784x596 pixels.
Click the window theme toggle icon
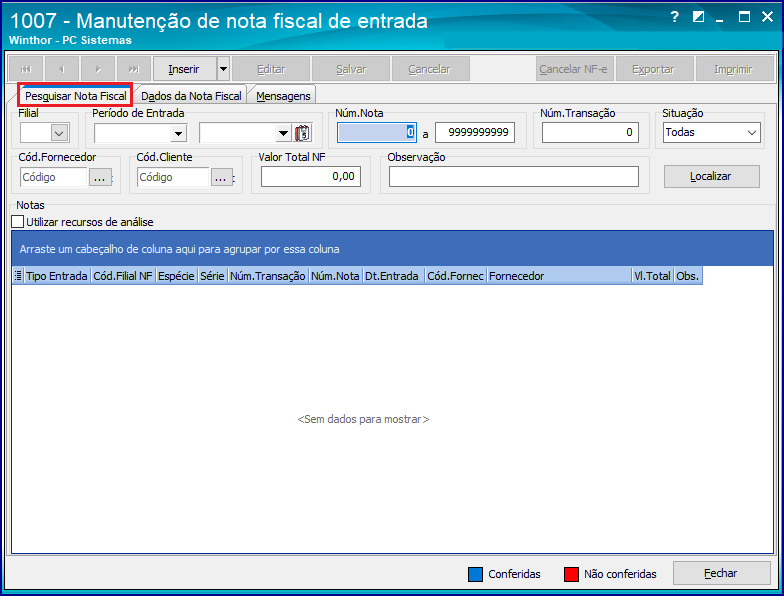698,17
